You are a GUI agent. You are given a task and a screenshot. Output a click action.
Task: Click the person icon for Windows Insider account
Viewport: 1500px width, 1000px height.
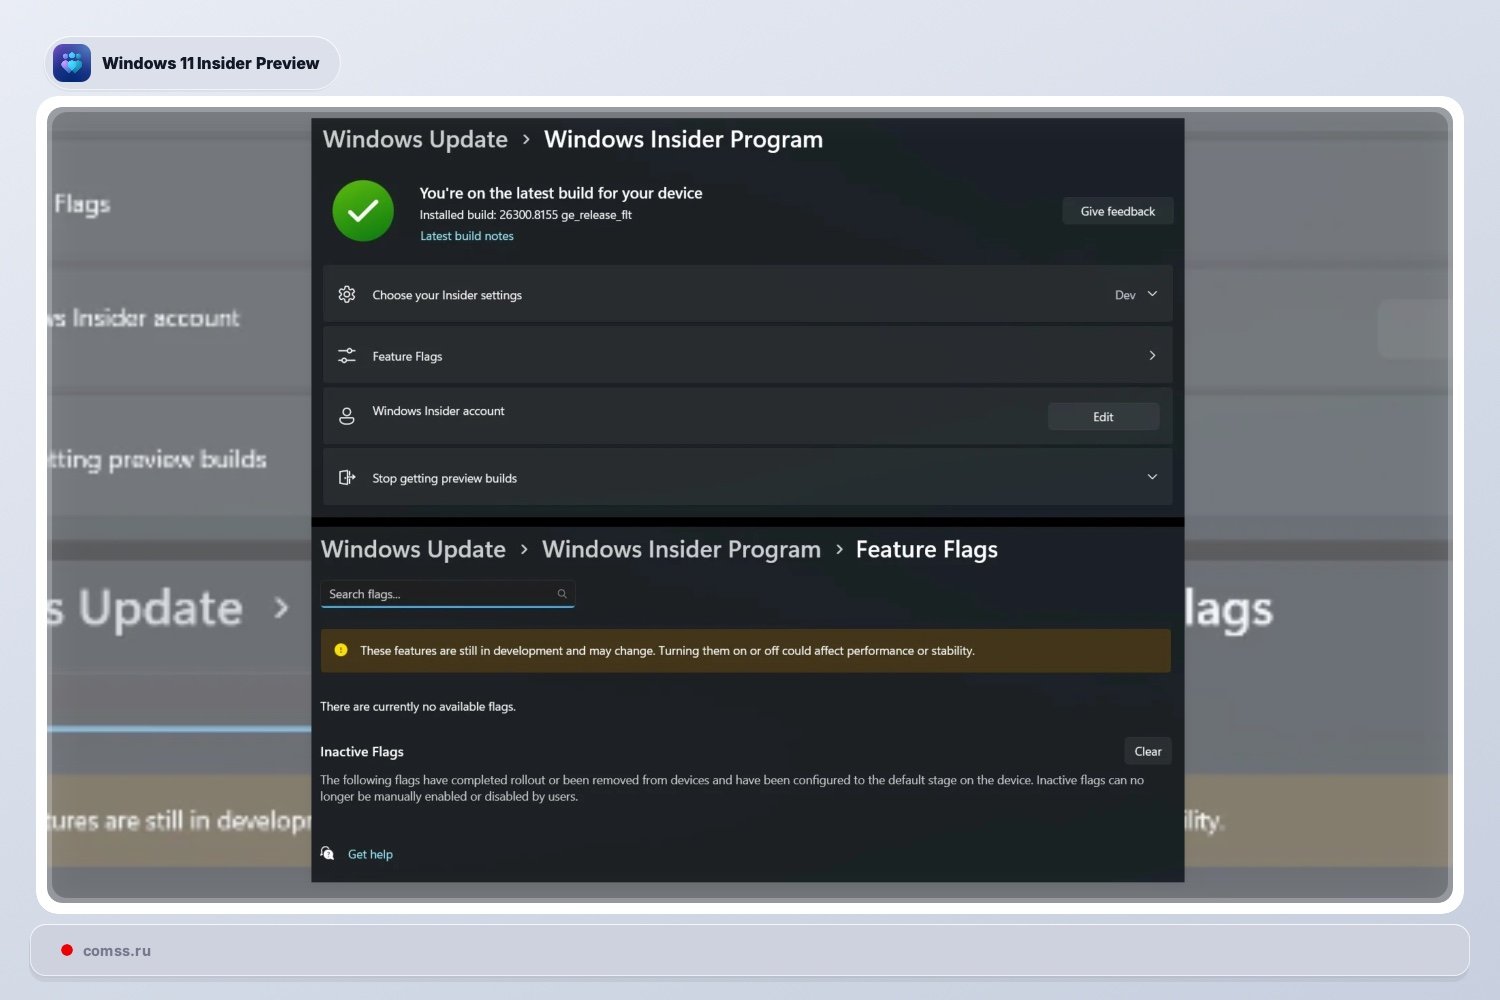[347, 416]
